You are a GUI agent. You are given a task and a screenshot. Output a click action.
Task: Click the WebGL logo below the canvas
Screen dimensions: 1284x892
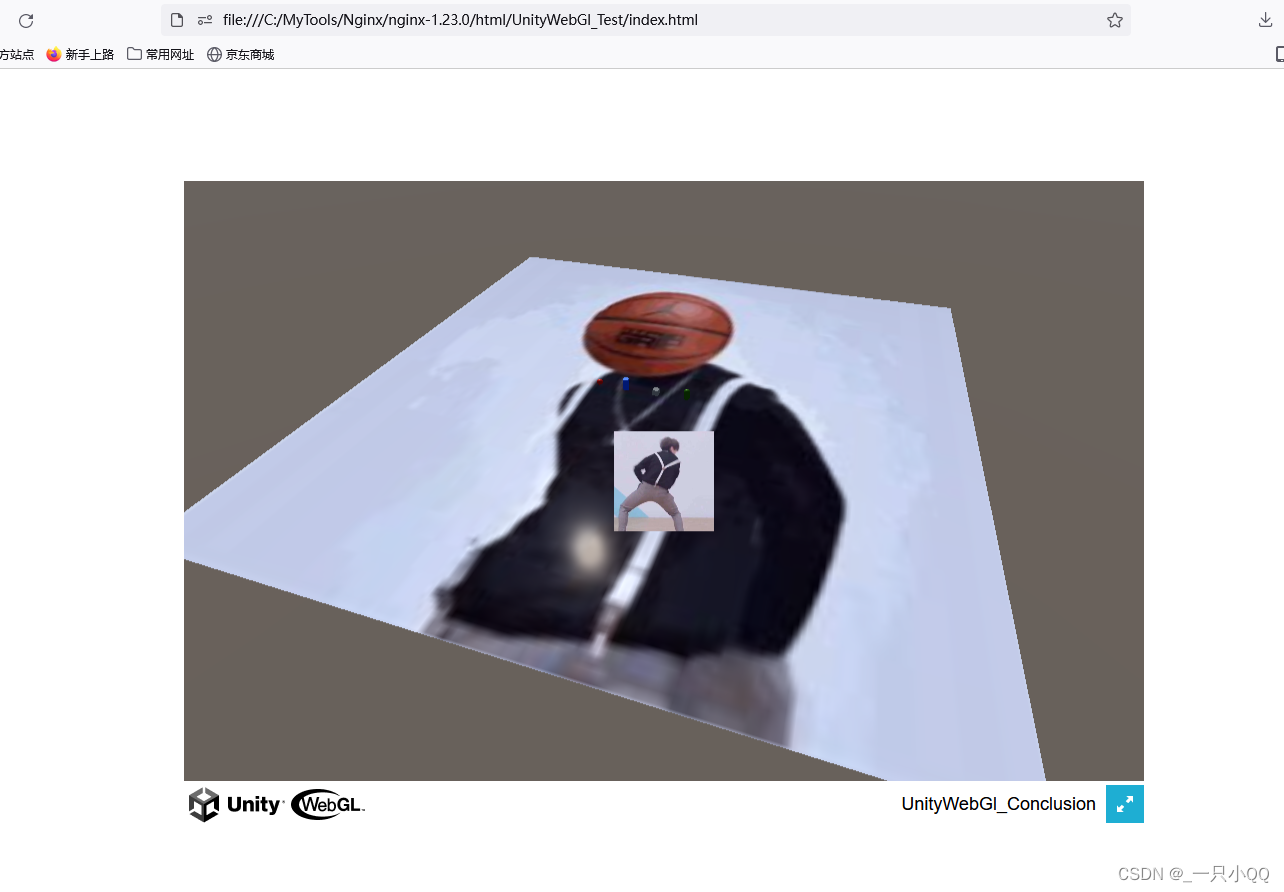tap(328, 804)
